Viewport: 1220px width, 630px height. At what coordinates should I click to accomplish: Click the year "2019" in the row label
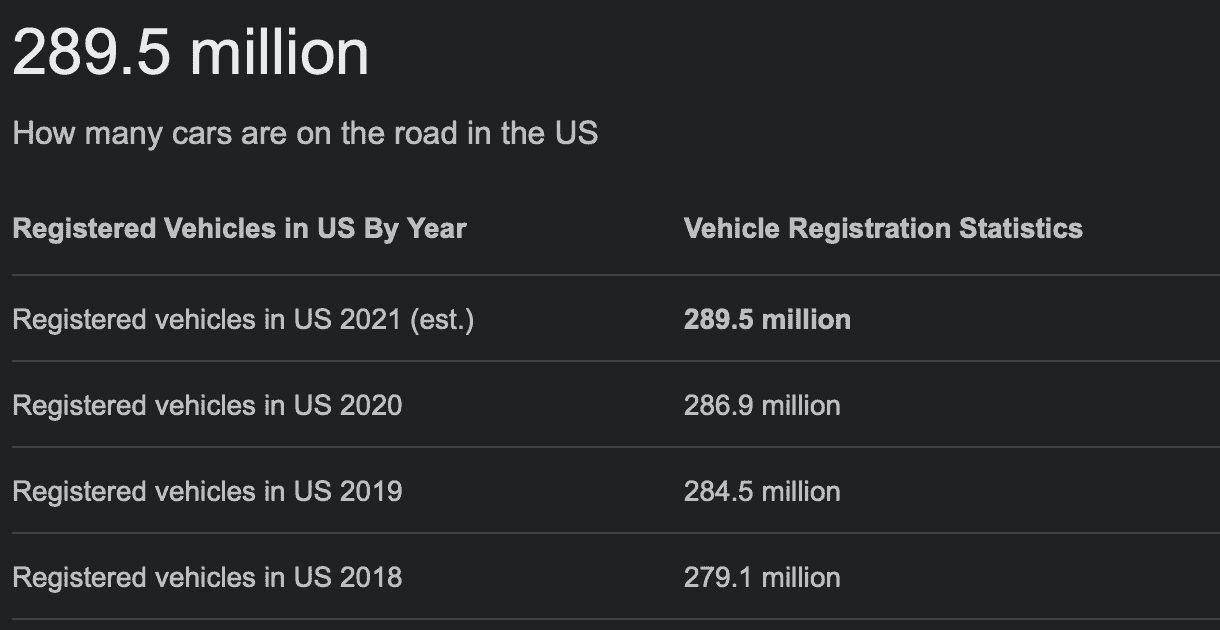click(x=373, y=491)
